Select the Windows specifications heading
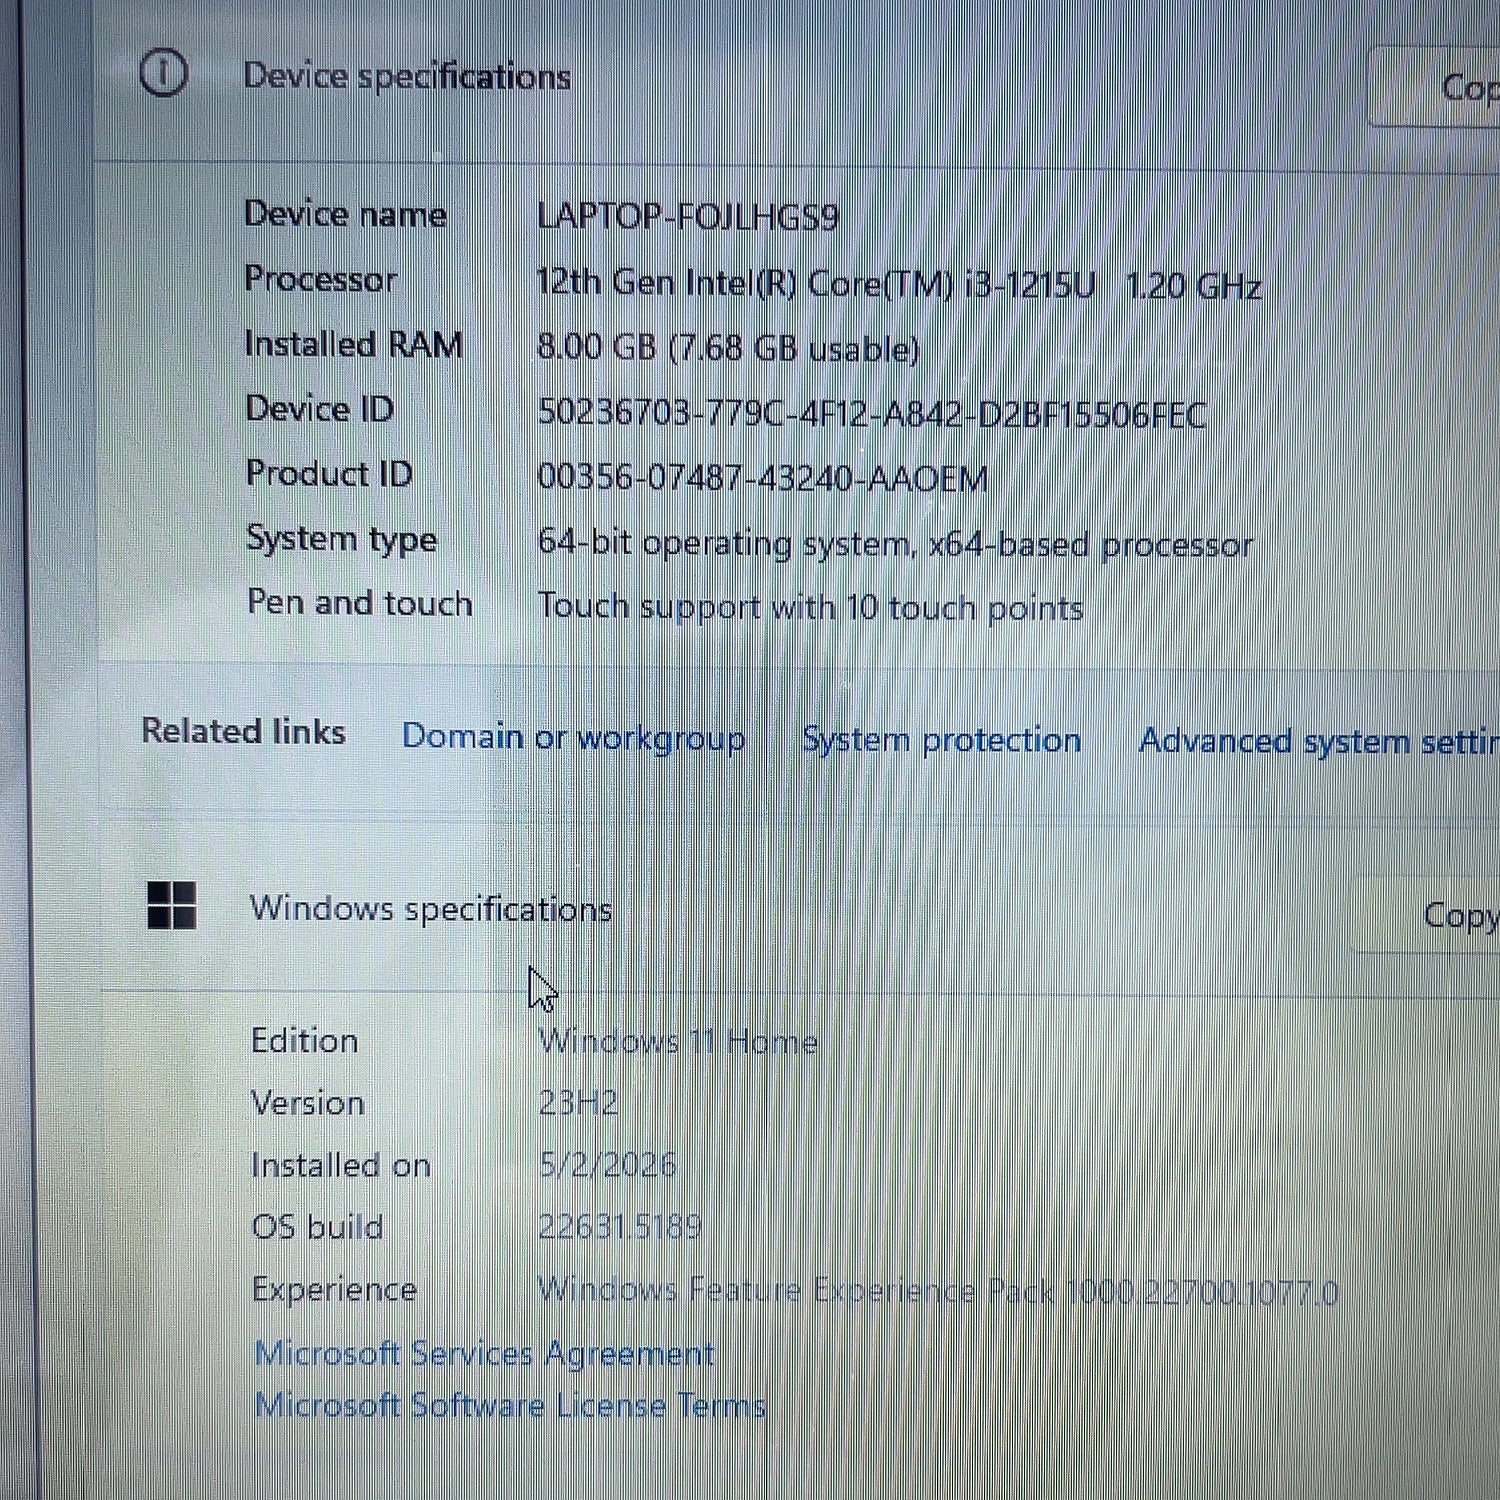 point(431,909)
